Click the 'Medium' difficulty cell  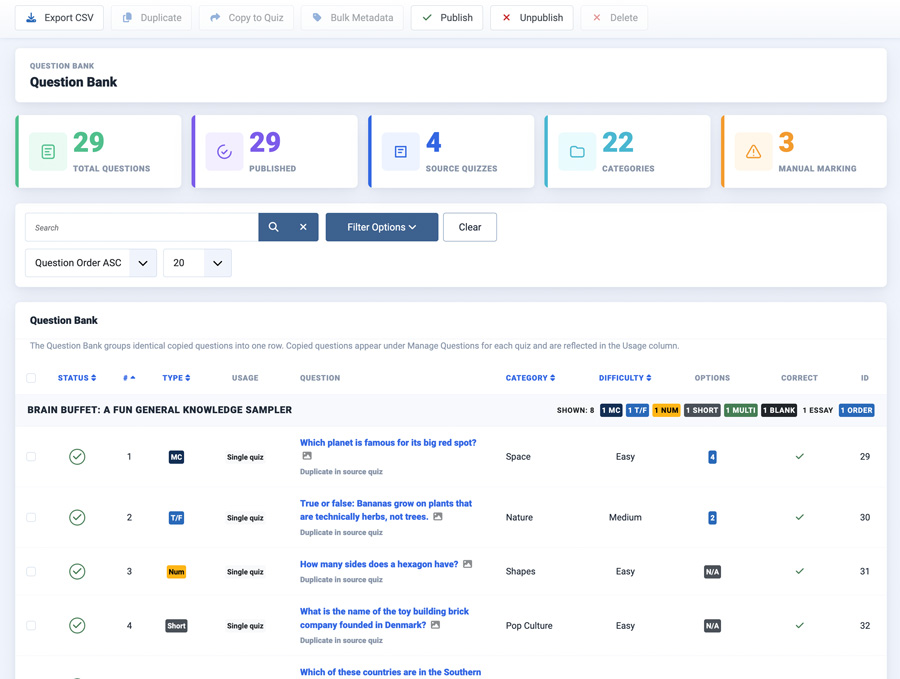tap(625, 518)
